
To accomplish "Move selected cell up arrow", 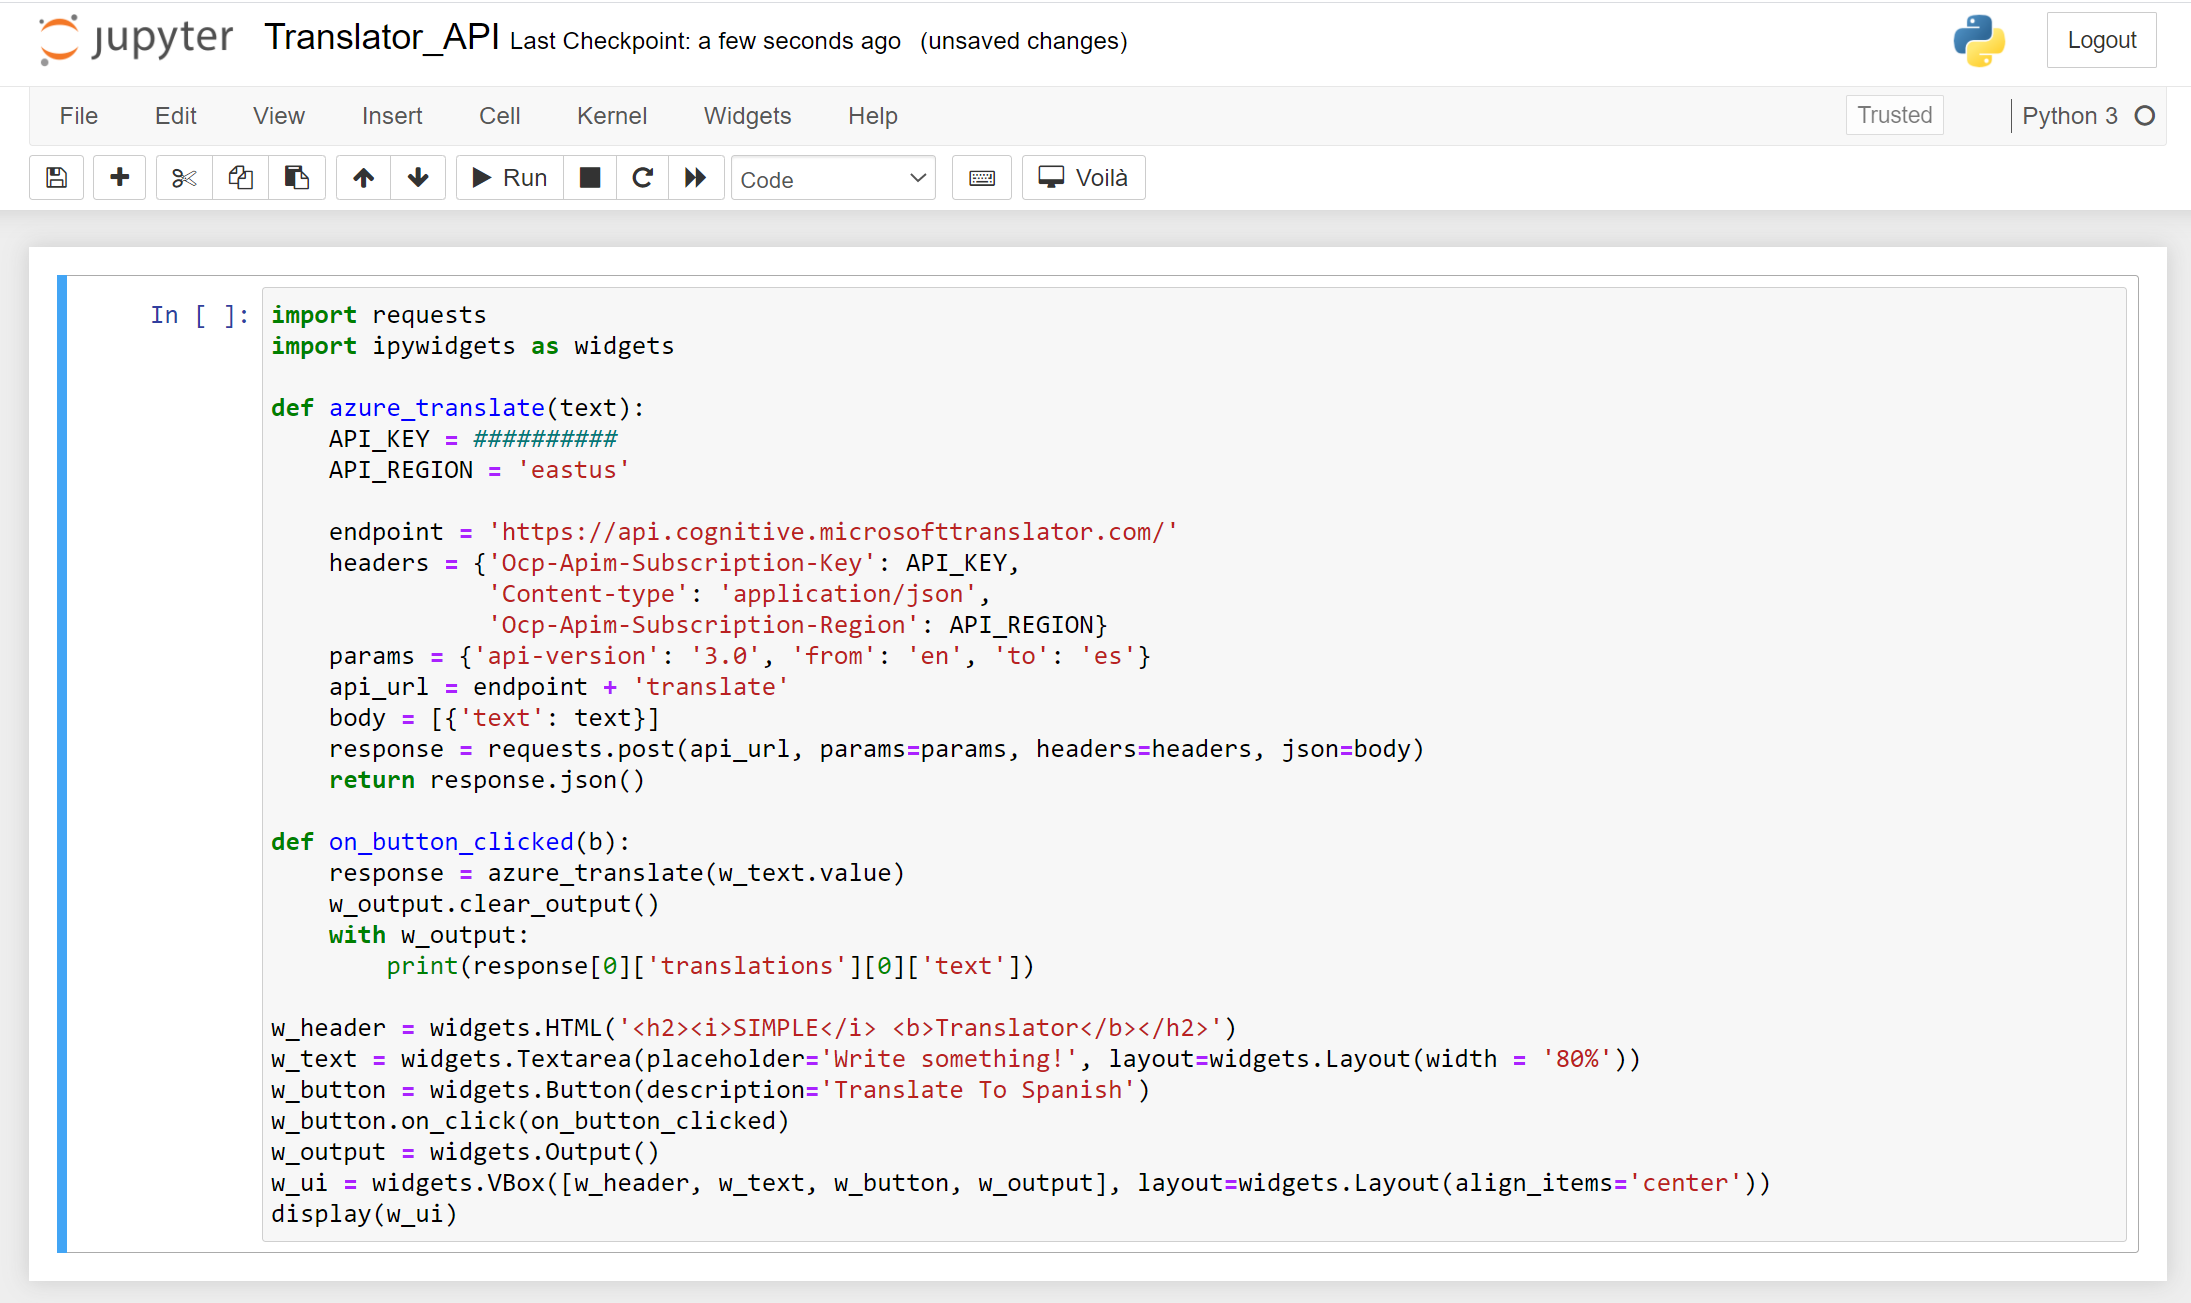I will (364, 178).
